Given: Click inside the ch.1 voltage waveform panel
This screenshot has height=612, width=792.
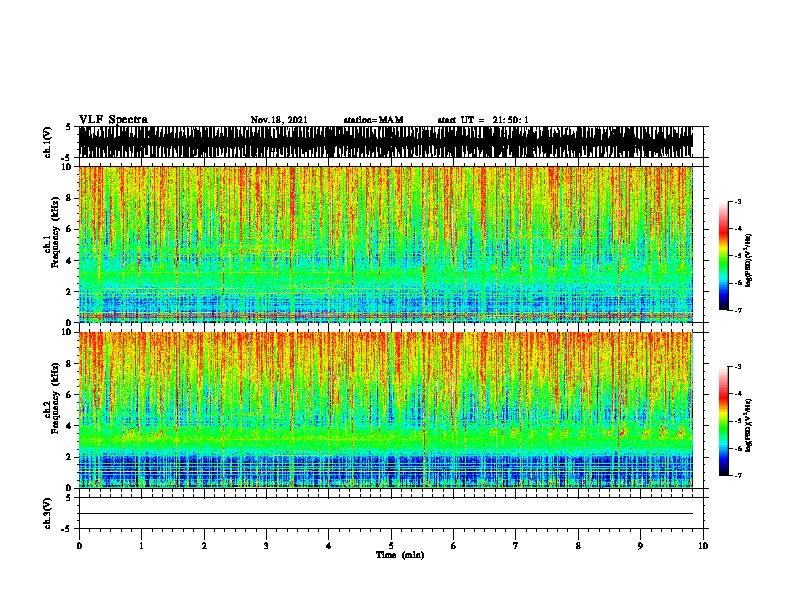Looking at the screenshot, I should click(x=386, y=142).
